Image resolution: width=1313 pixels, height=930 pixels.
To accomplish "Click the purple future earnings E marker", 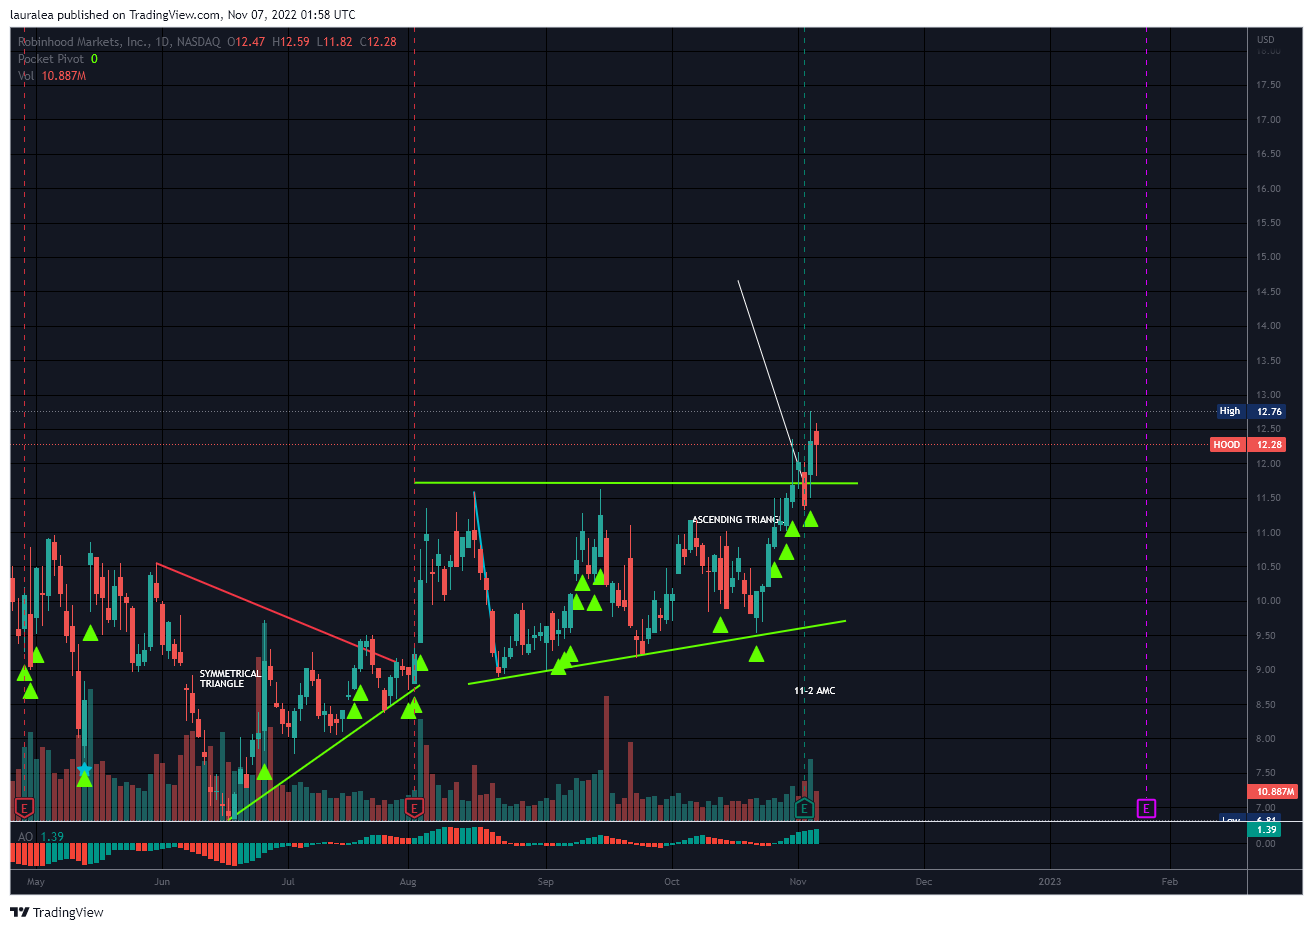I will coord(1146,808).
